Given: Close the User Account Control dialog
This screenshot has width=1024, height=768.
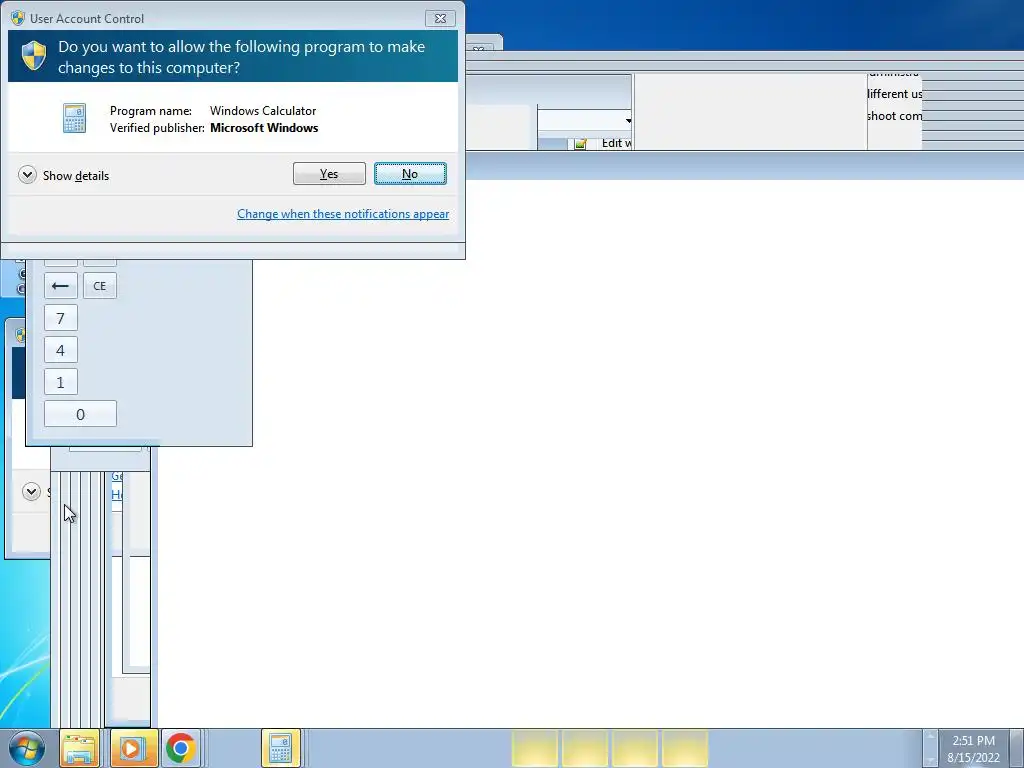Looking at the screenshot, I should coord(440,18).
